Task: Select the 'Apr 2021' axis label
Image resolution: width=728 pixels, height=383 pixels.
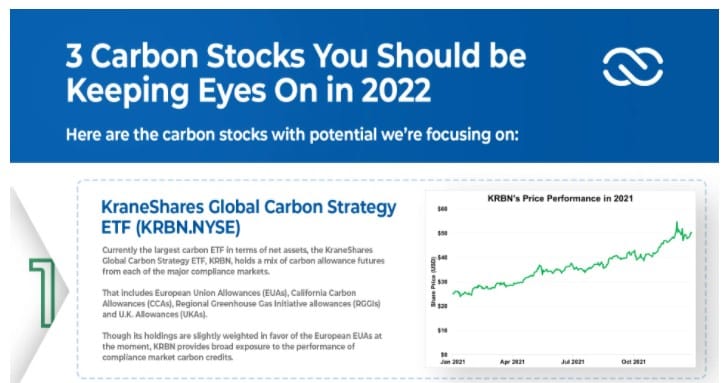Action: tap(512, 361)
